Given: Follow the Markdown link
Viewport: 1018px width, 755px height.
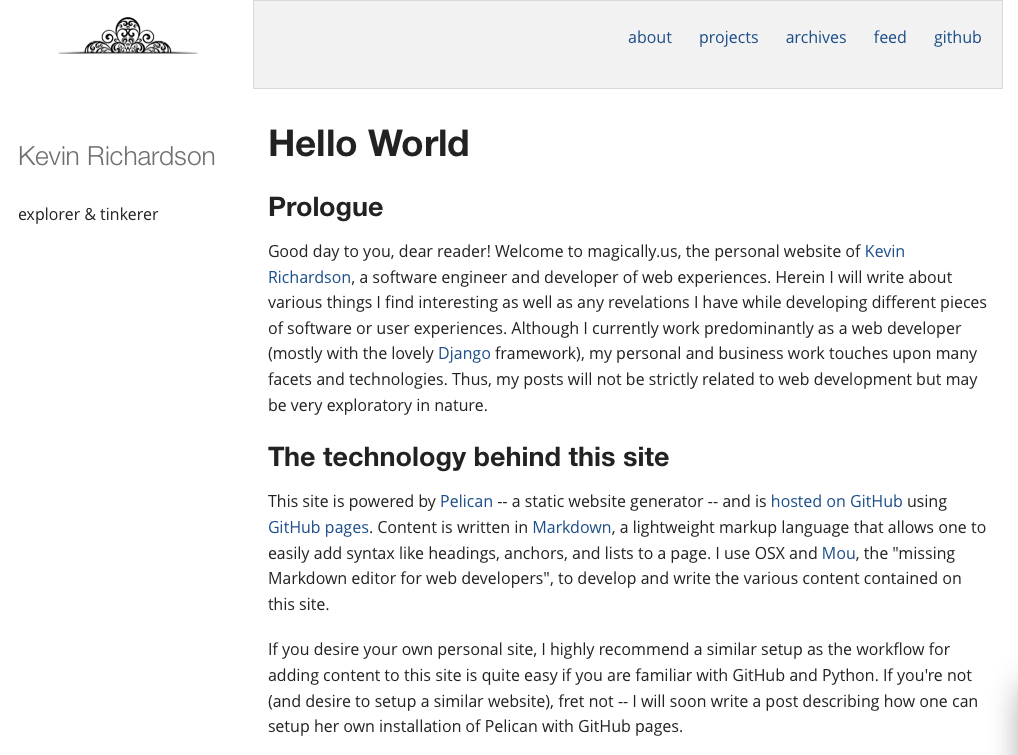Looking at the screenshot, I should tap(571, 527).
